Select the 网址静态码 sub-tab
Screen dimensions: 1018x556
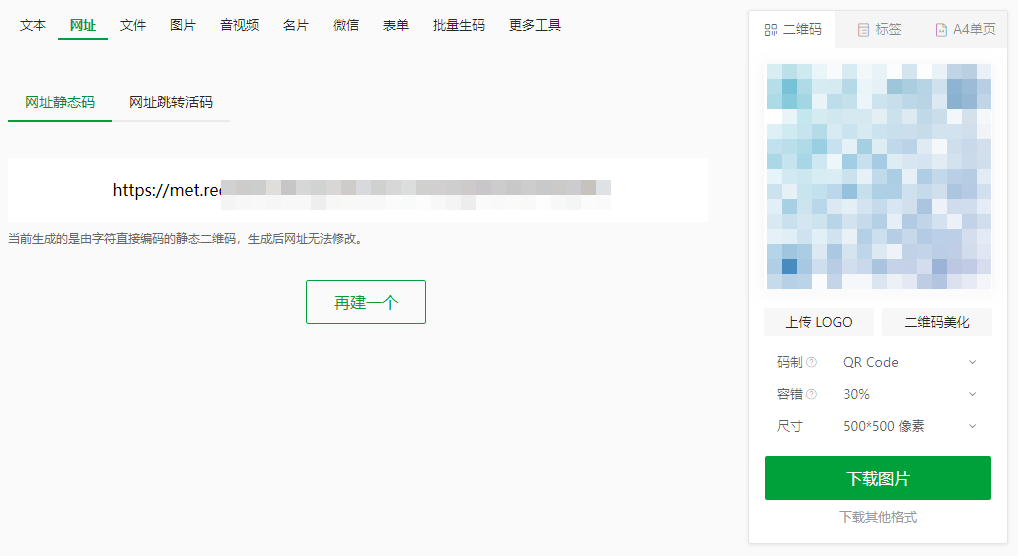(60, 102)
